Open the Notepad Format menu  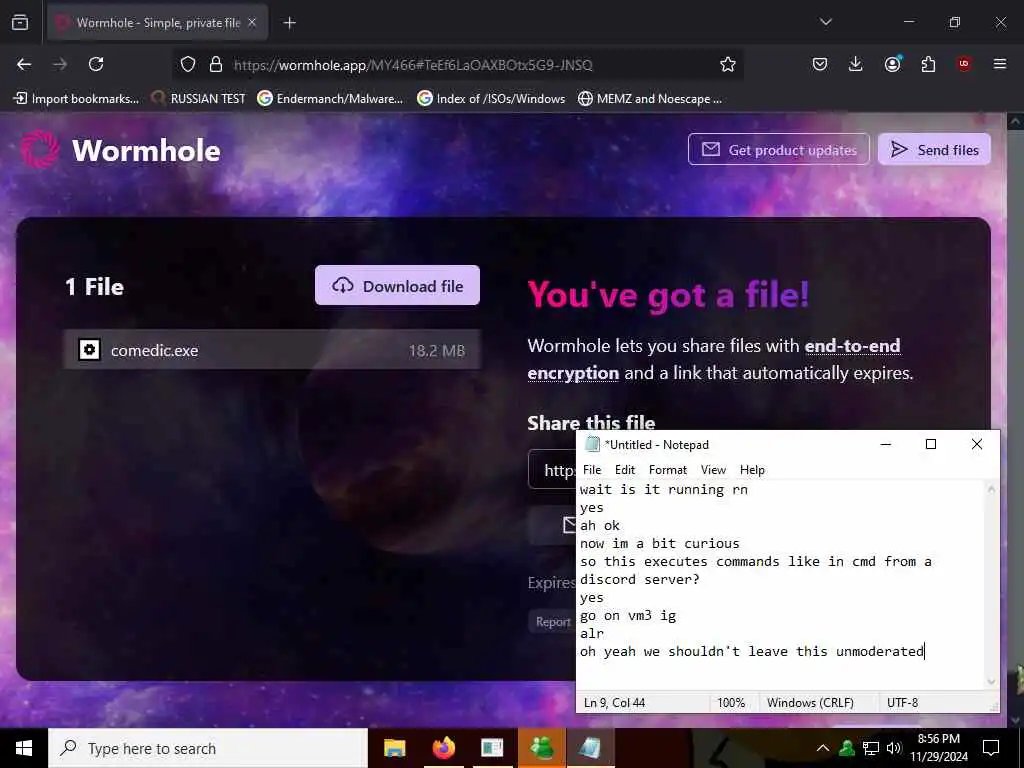(x=667, y=470)
